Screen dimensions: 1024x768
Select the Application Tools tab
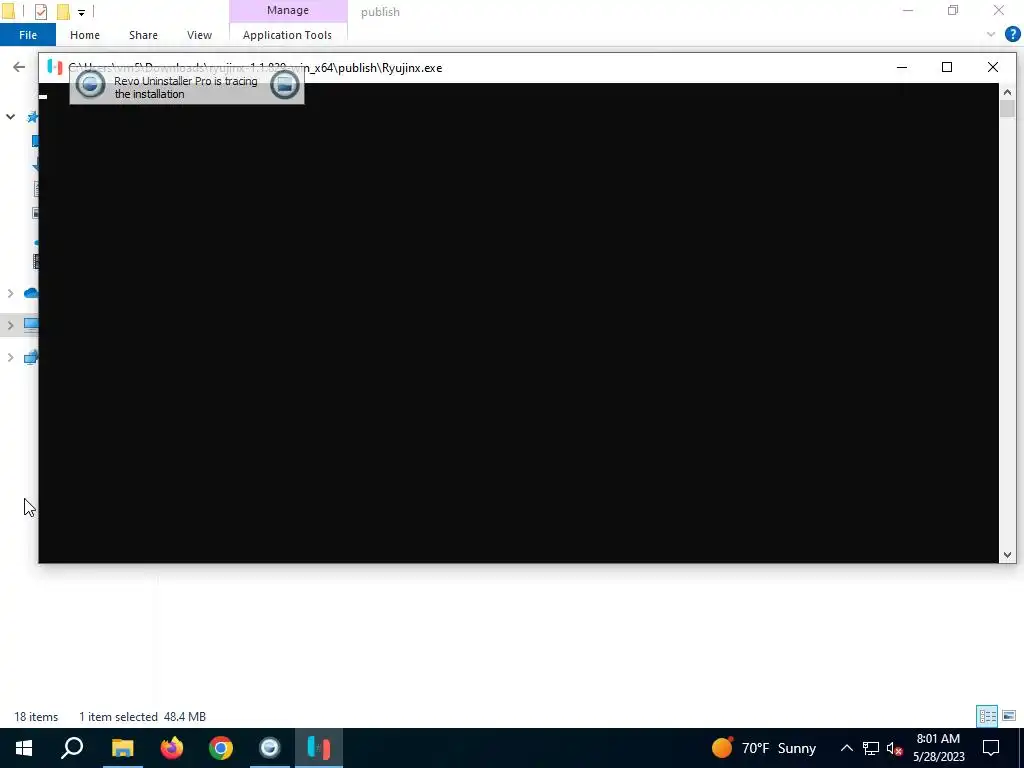[x=287, y=35]
